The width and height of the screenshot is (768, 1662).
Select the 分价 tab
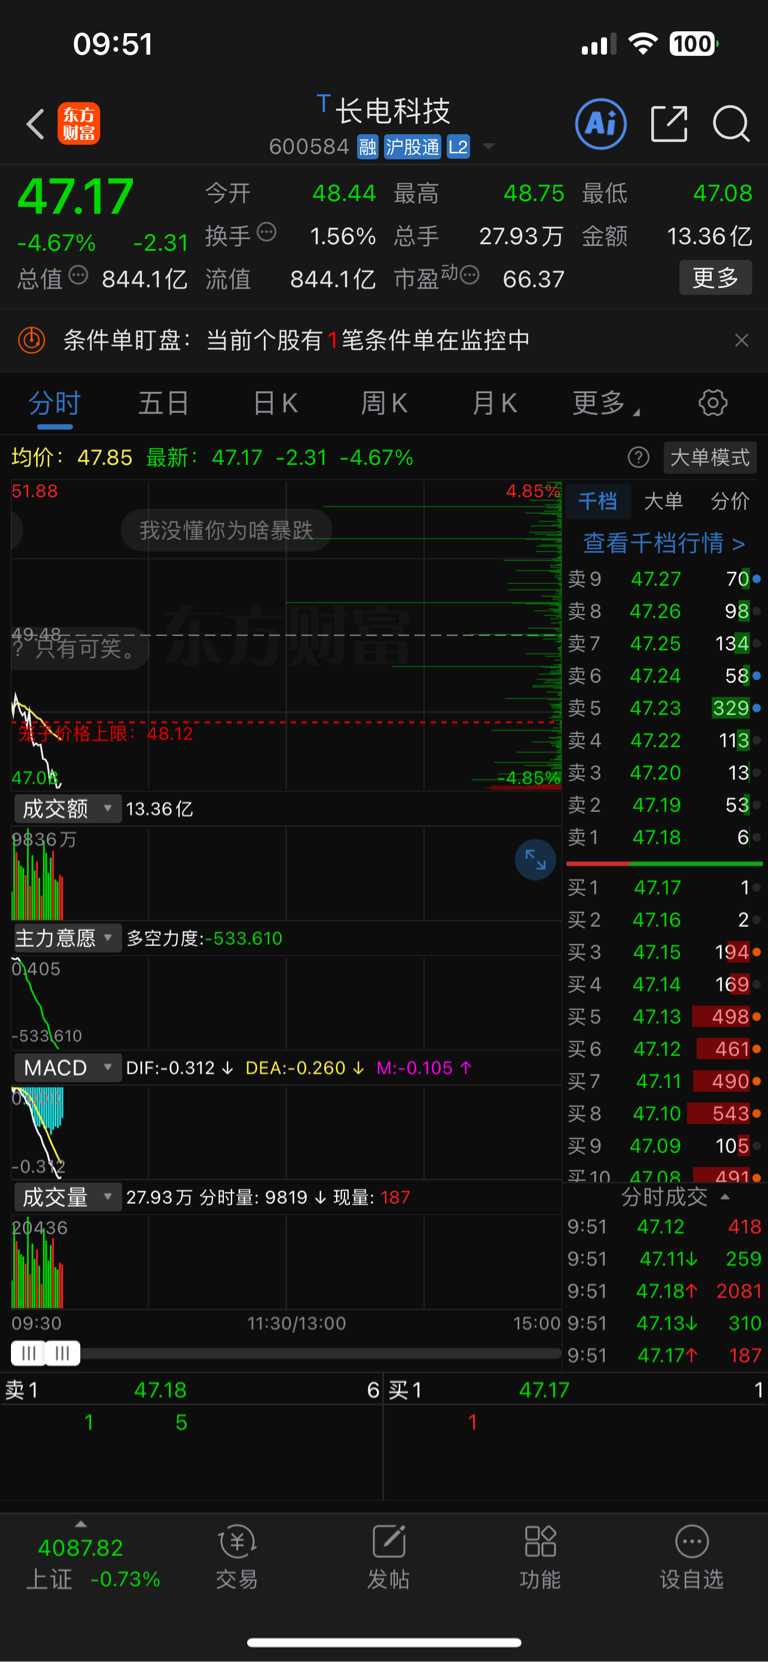click(x=729, y=501)
